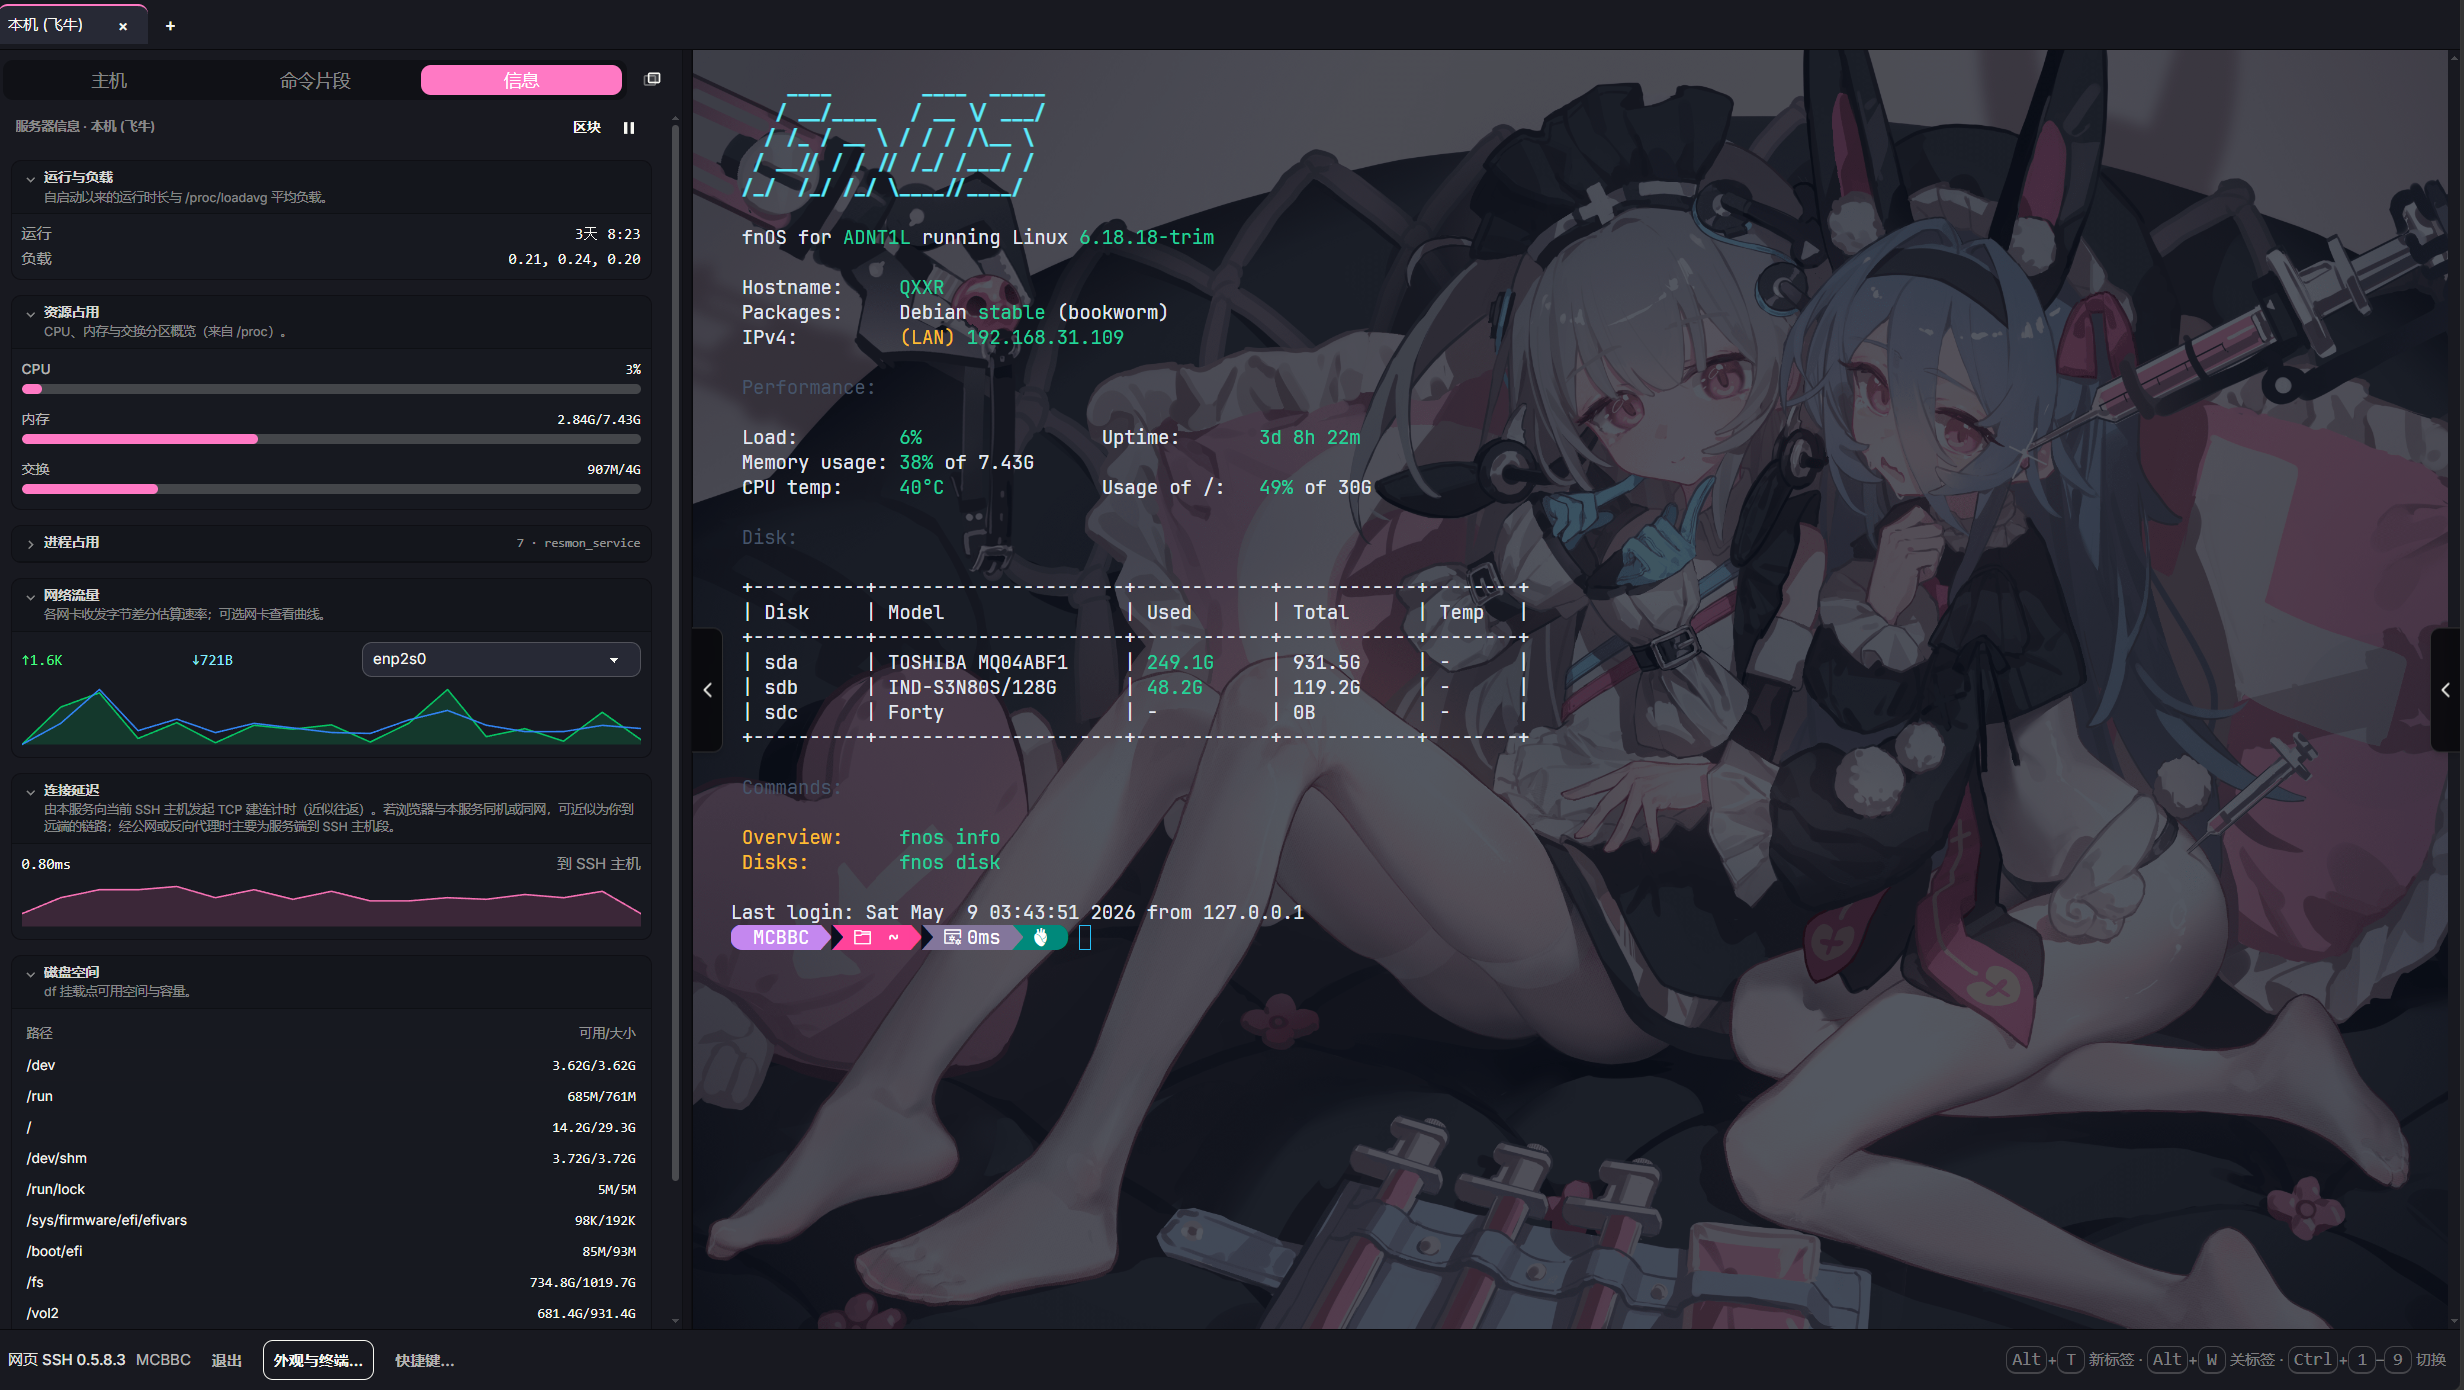Select the /boot/efi disk row
2464x1390 pixels.
tap(331, 1251)
